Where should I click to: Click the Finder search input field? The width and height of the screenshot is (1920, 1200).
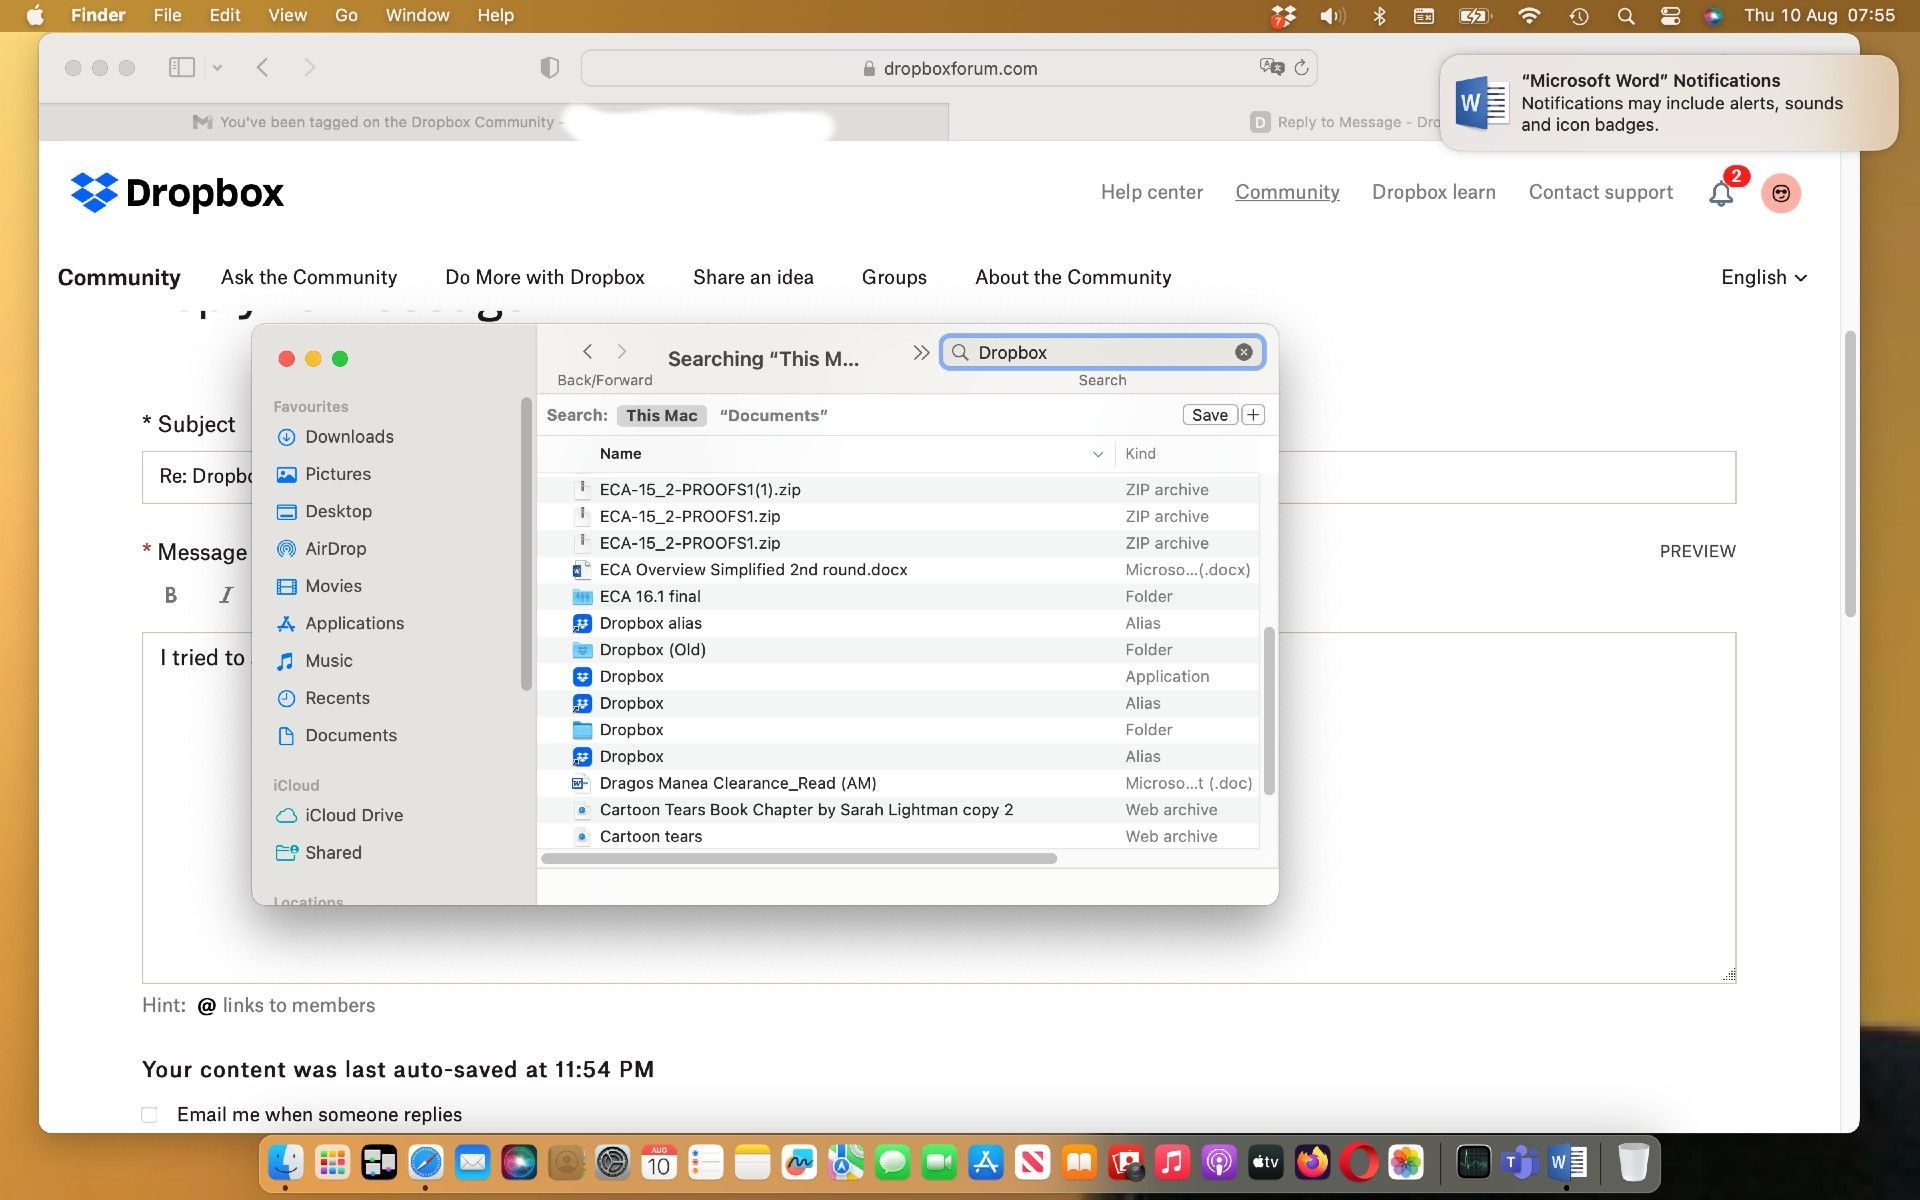coord(1100,352)
